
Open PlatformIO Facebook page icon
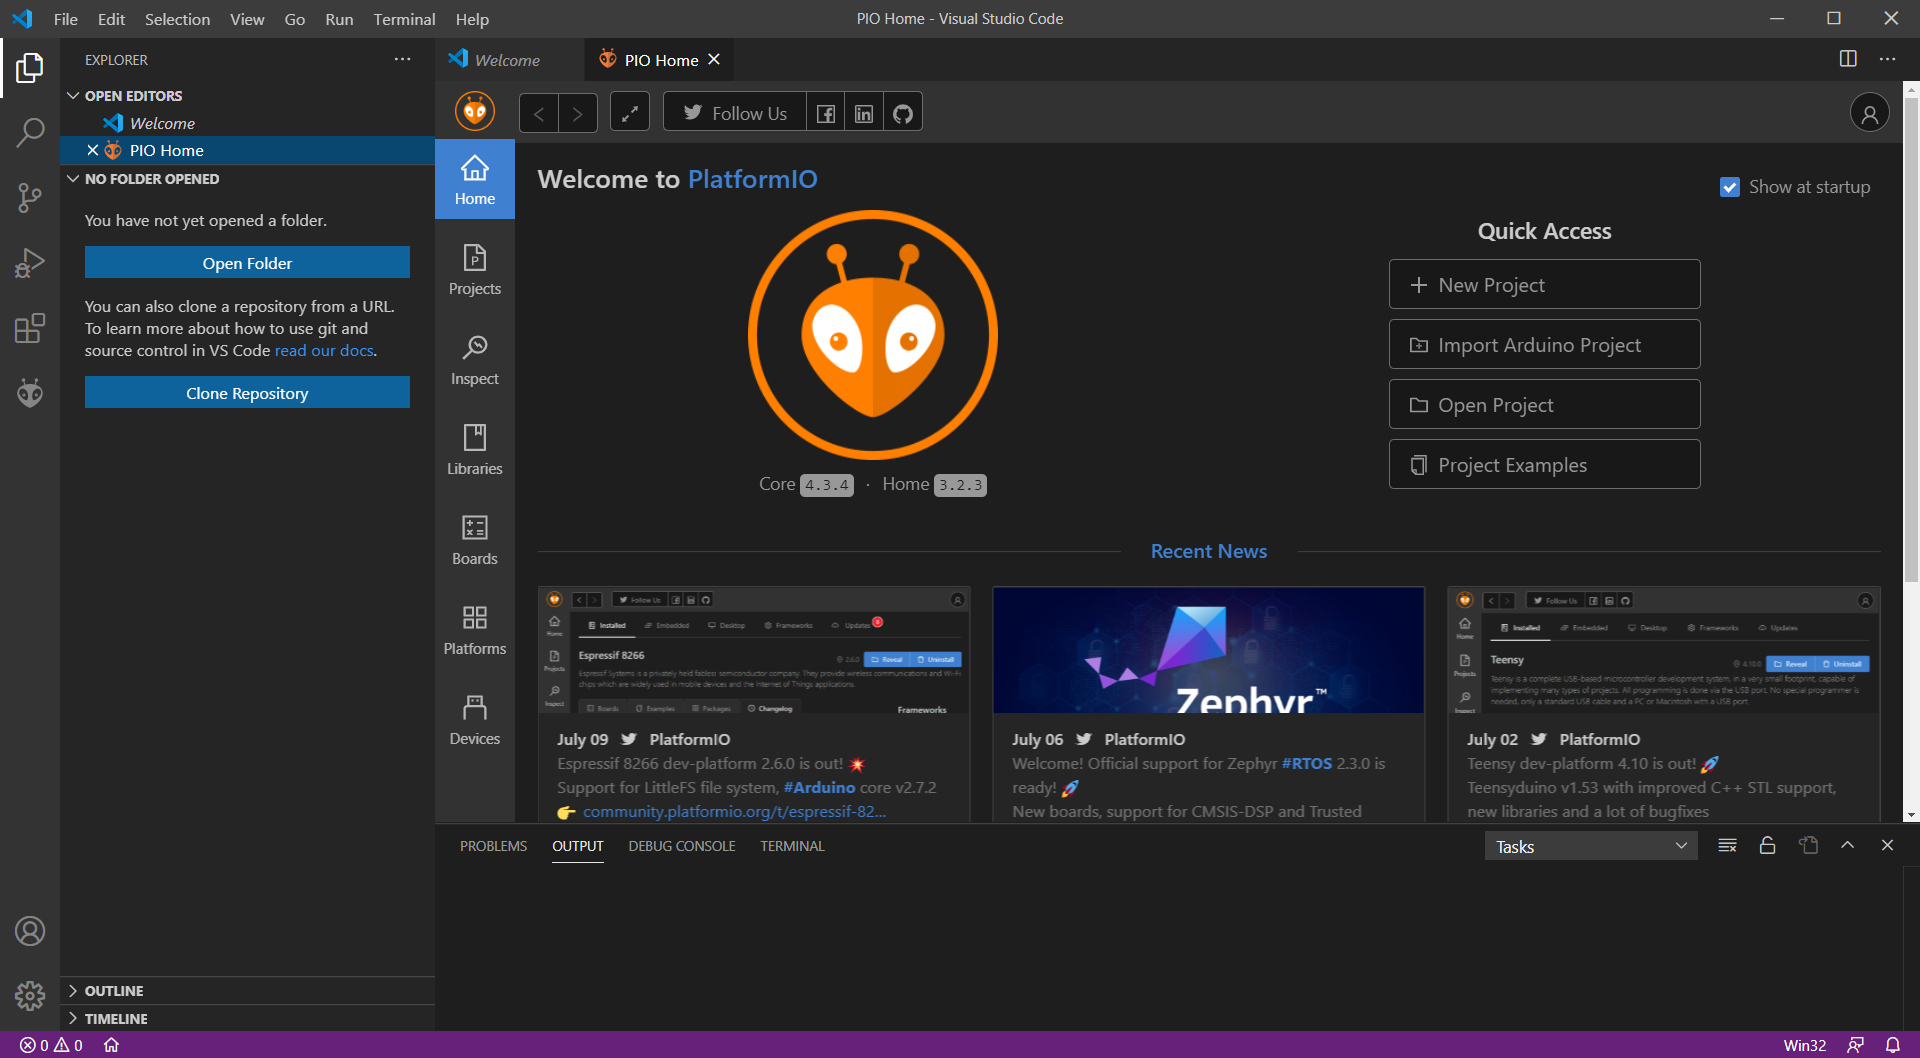[825, 113]
